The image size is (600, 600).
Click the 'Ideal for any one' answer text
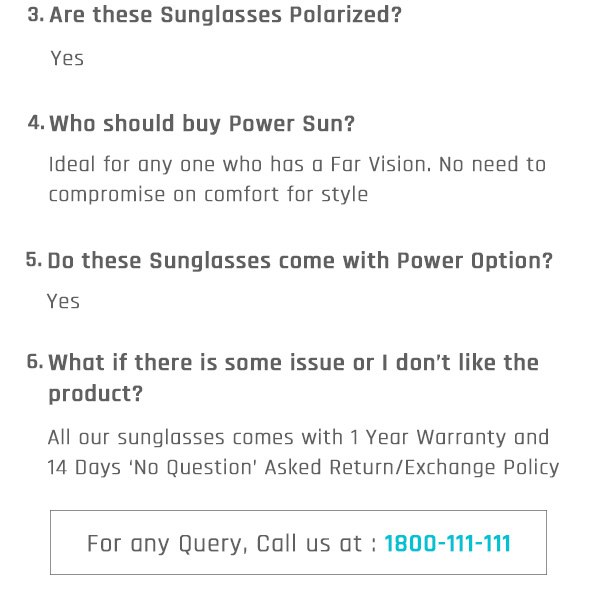(297, 179)
